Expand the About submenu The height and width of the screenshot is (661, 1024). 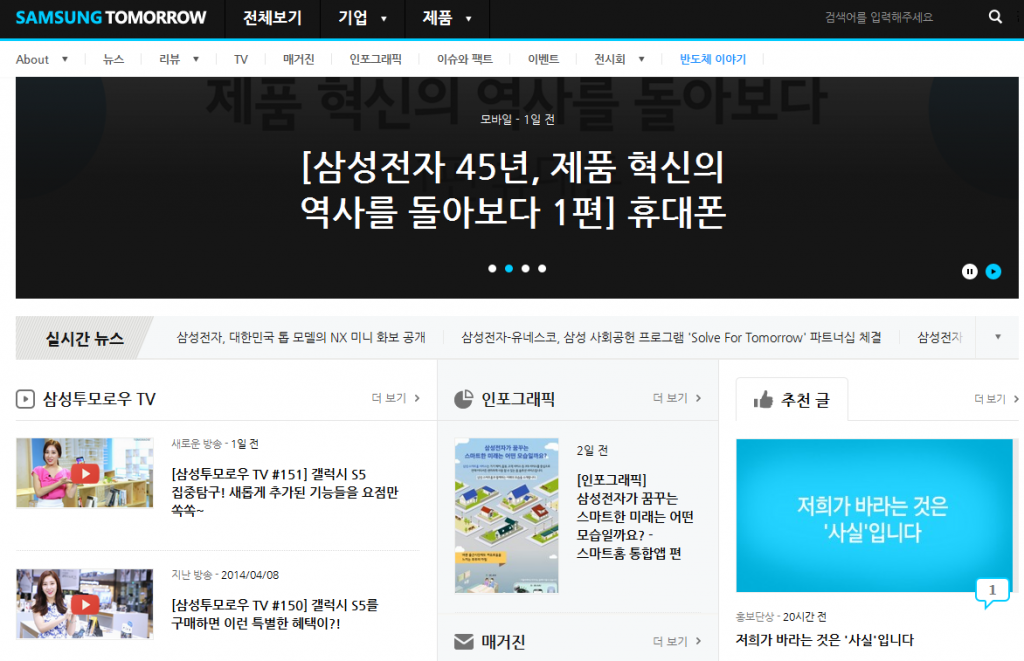point(42,59)
